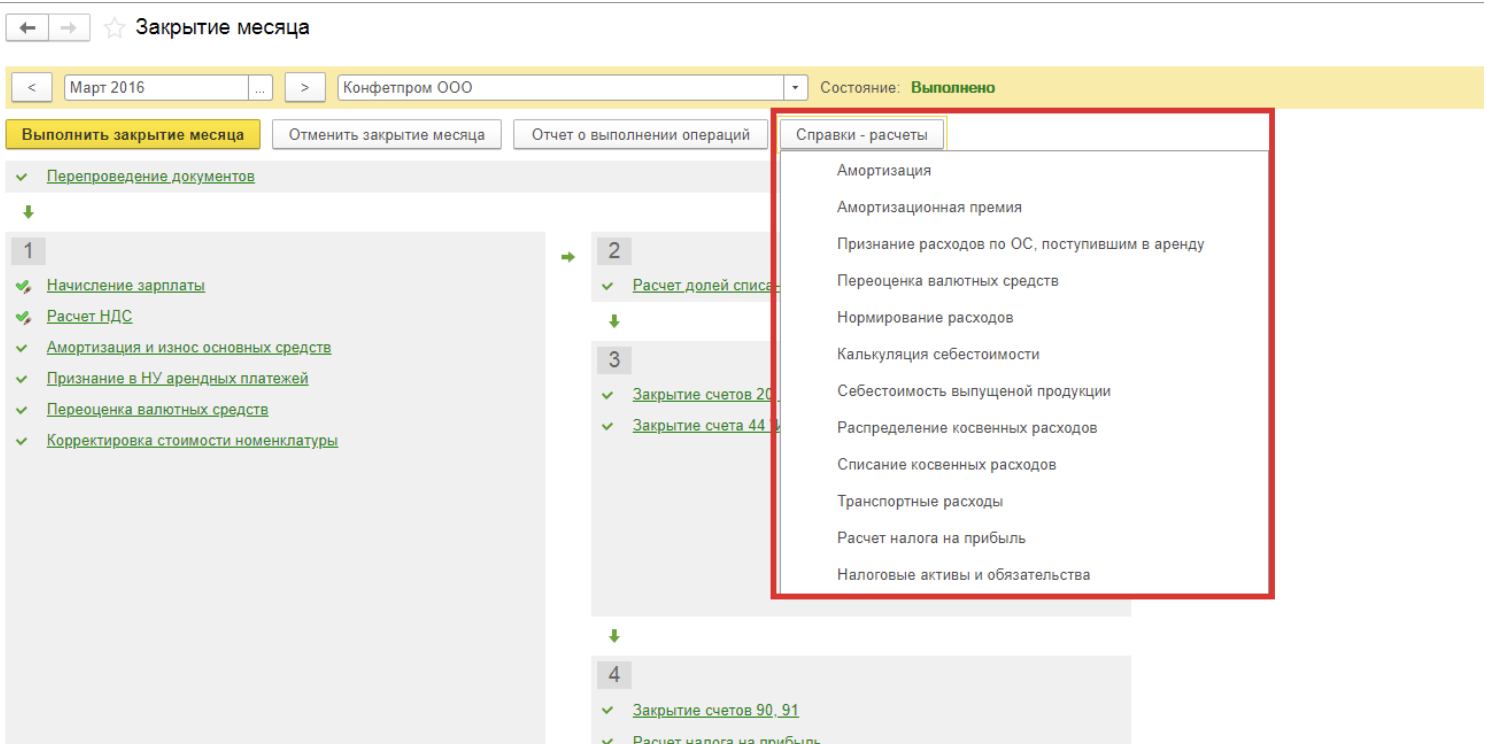Go to next month with right chevron
The height and width of the screenshot is (744, 1492).
tap(305, 88)
